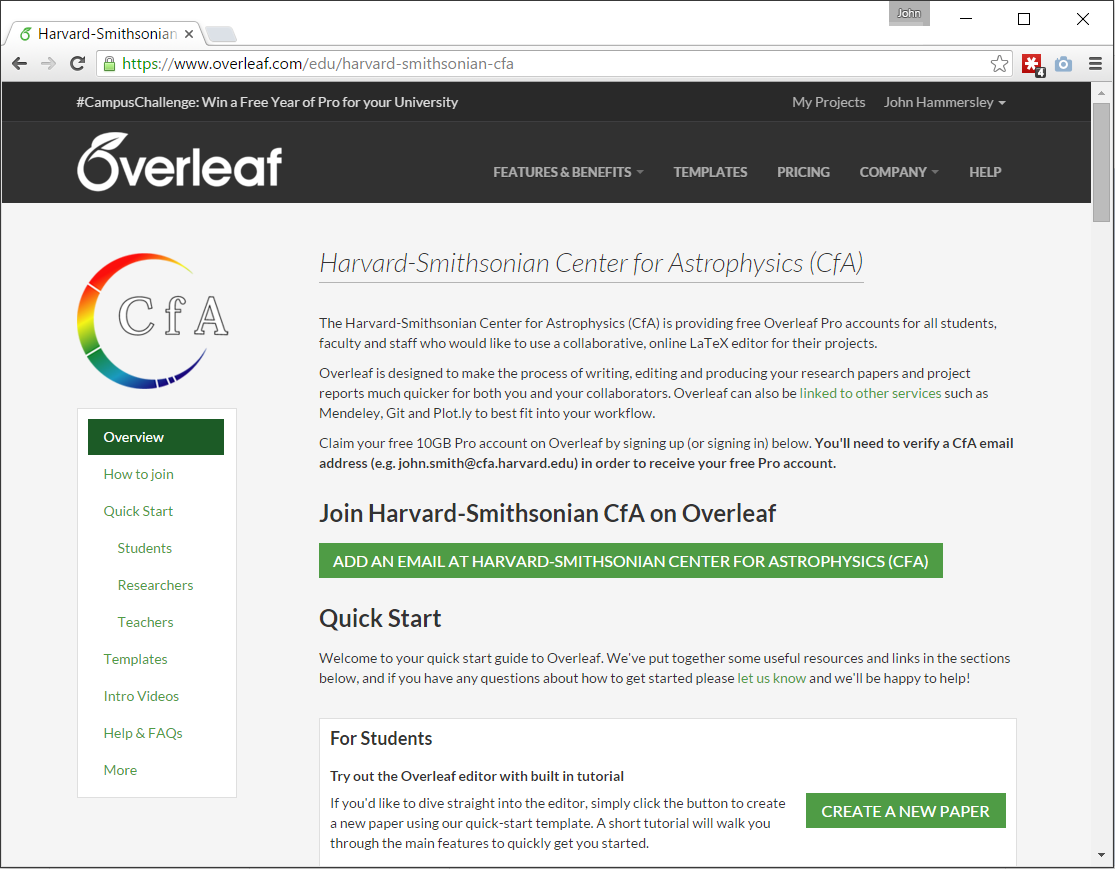Bookmark page with the star icon
This screenshot has height=869, width=1115.
(999, 64)
